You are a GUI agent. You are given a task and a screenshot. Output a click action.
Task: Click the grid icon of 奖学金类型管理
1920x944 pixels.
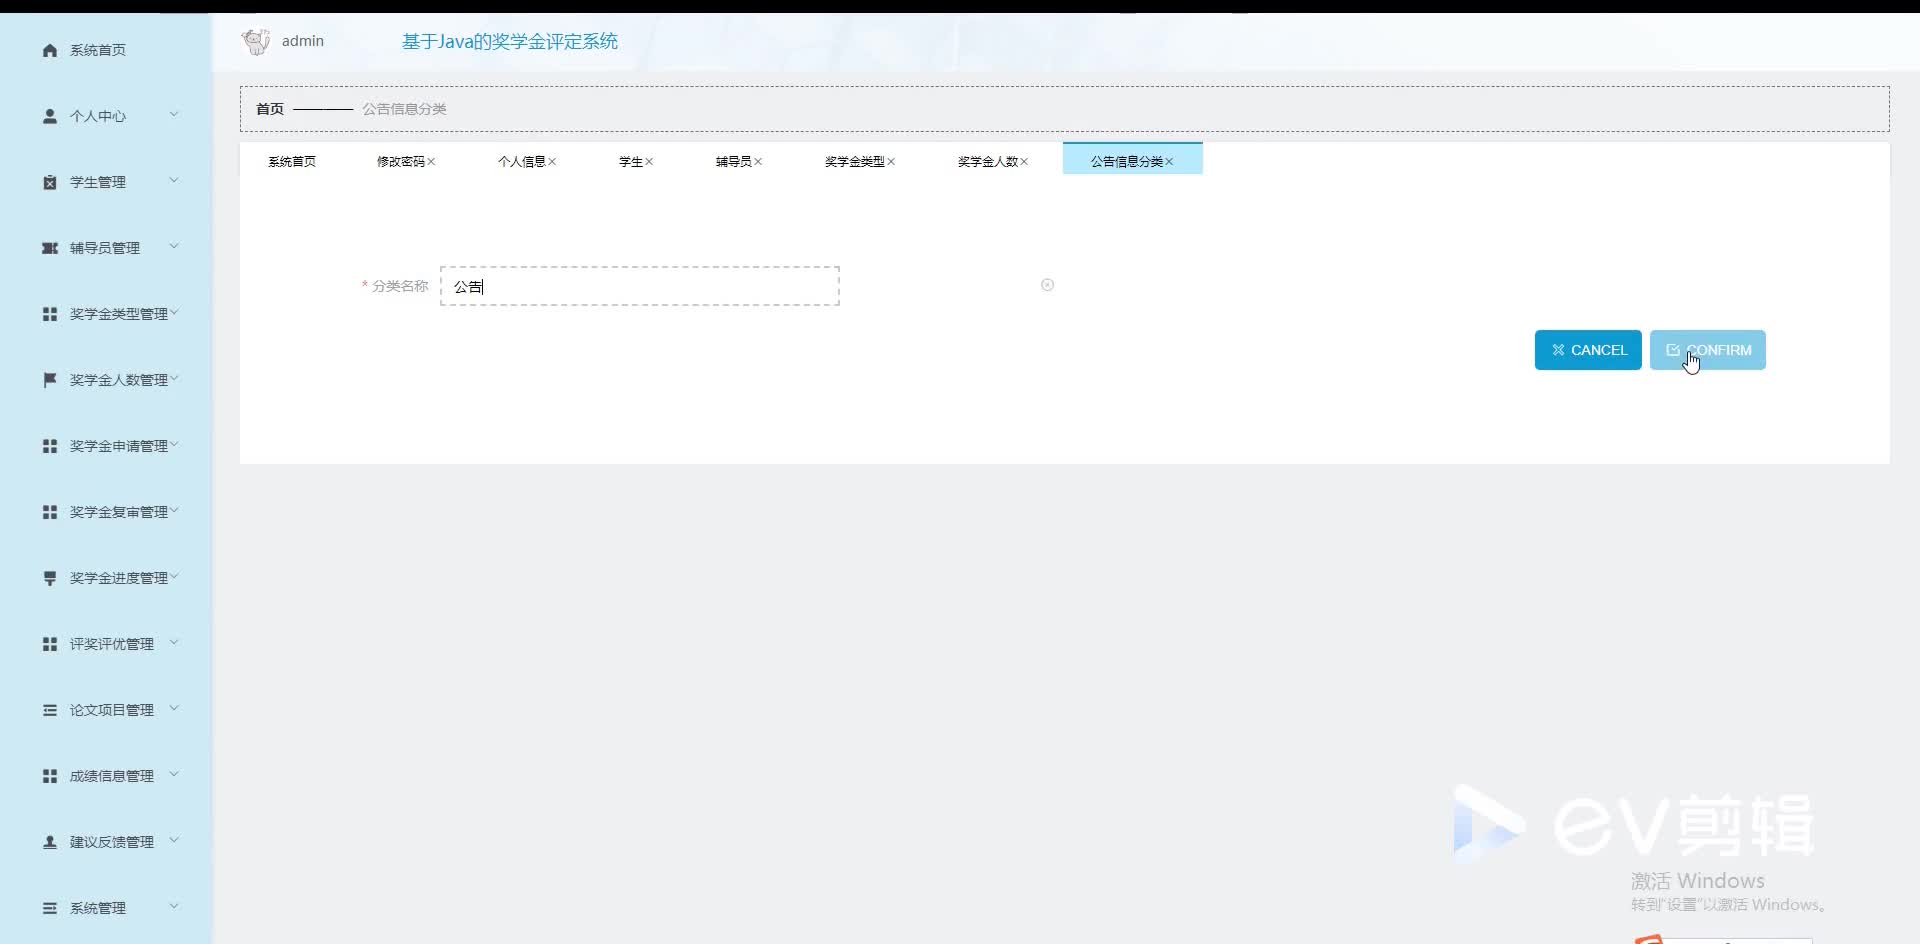pyautogui.click(x=49, y=313)
